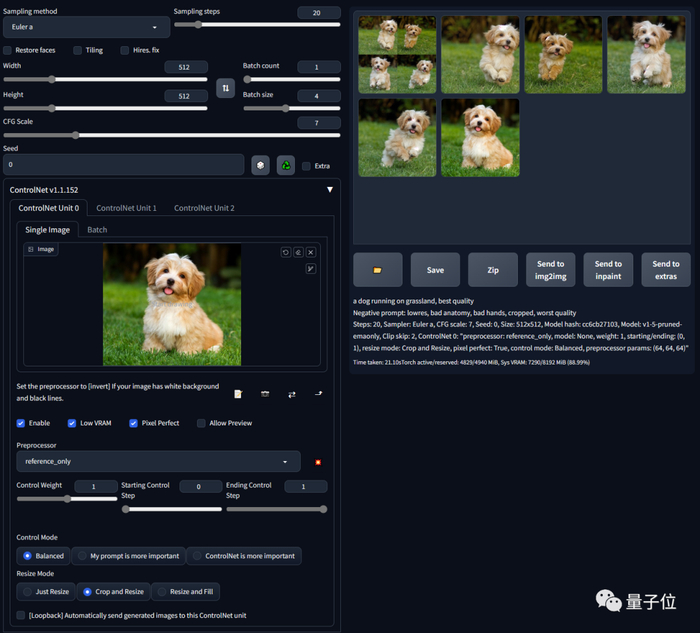The image size is (700, 633).
Task: Click the Batch count slider handle
Action: pyautogui.click(x=247, y=79)
